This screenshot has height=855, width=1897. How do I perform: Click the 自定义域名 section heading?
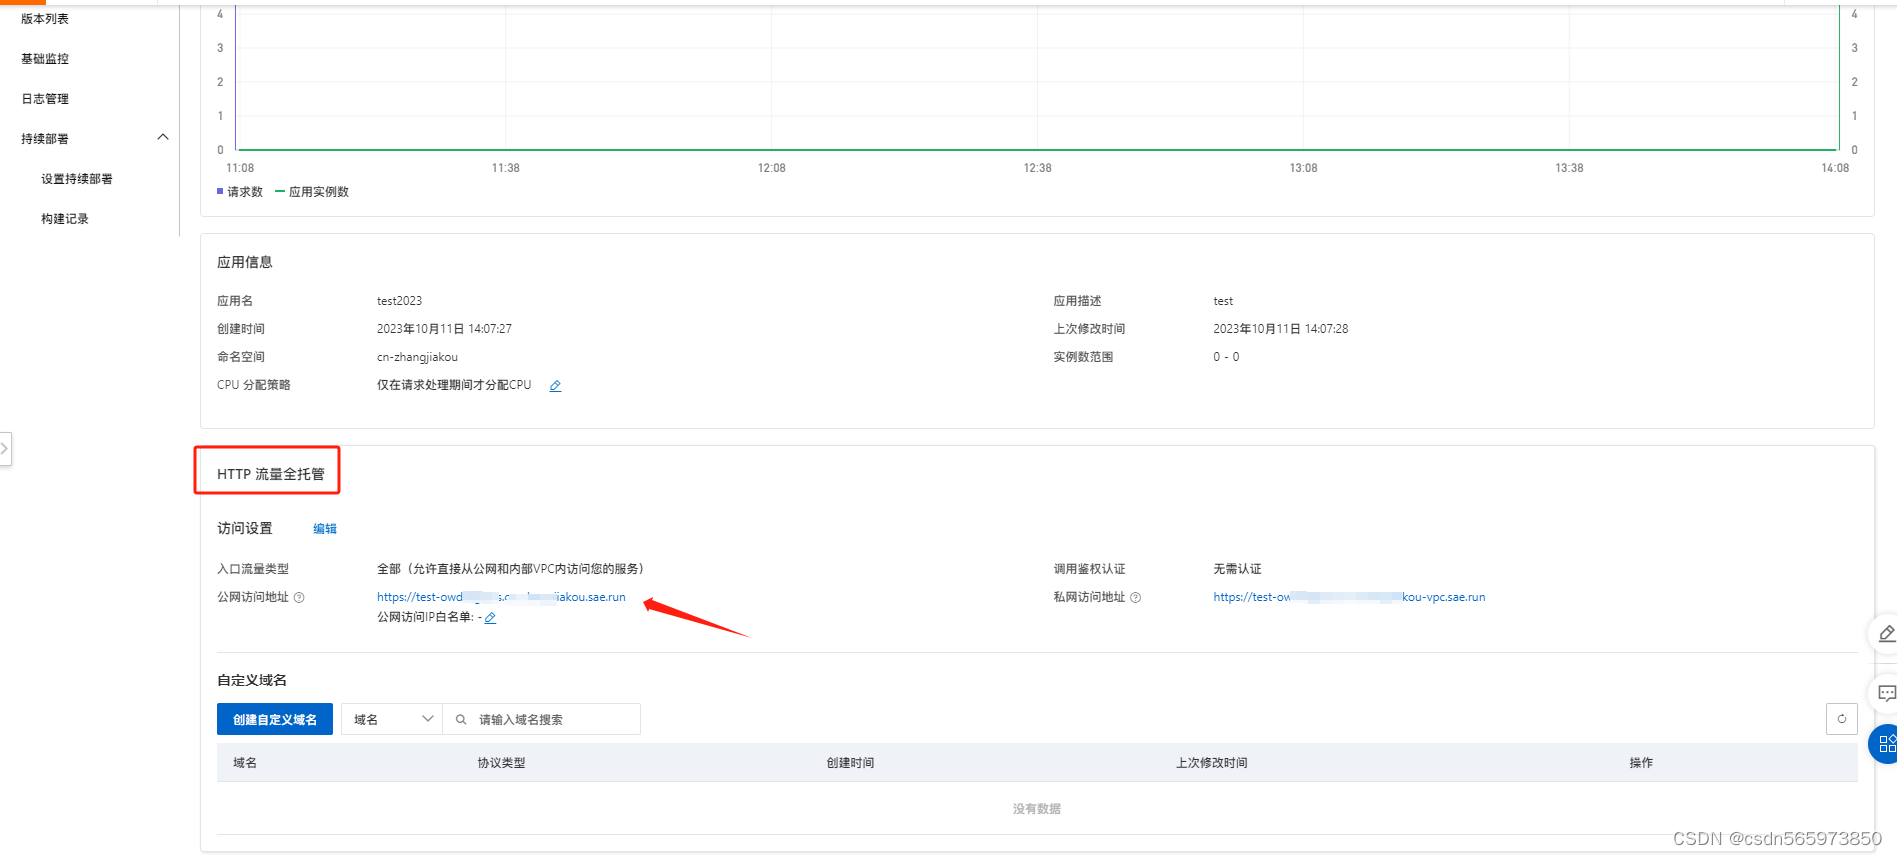(x=252, y=680)
